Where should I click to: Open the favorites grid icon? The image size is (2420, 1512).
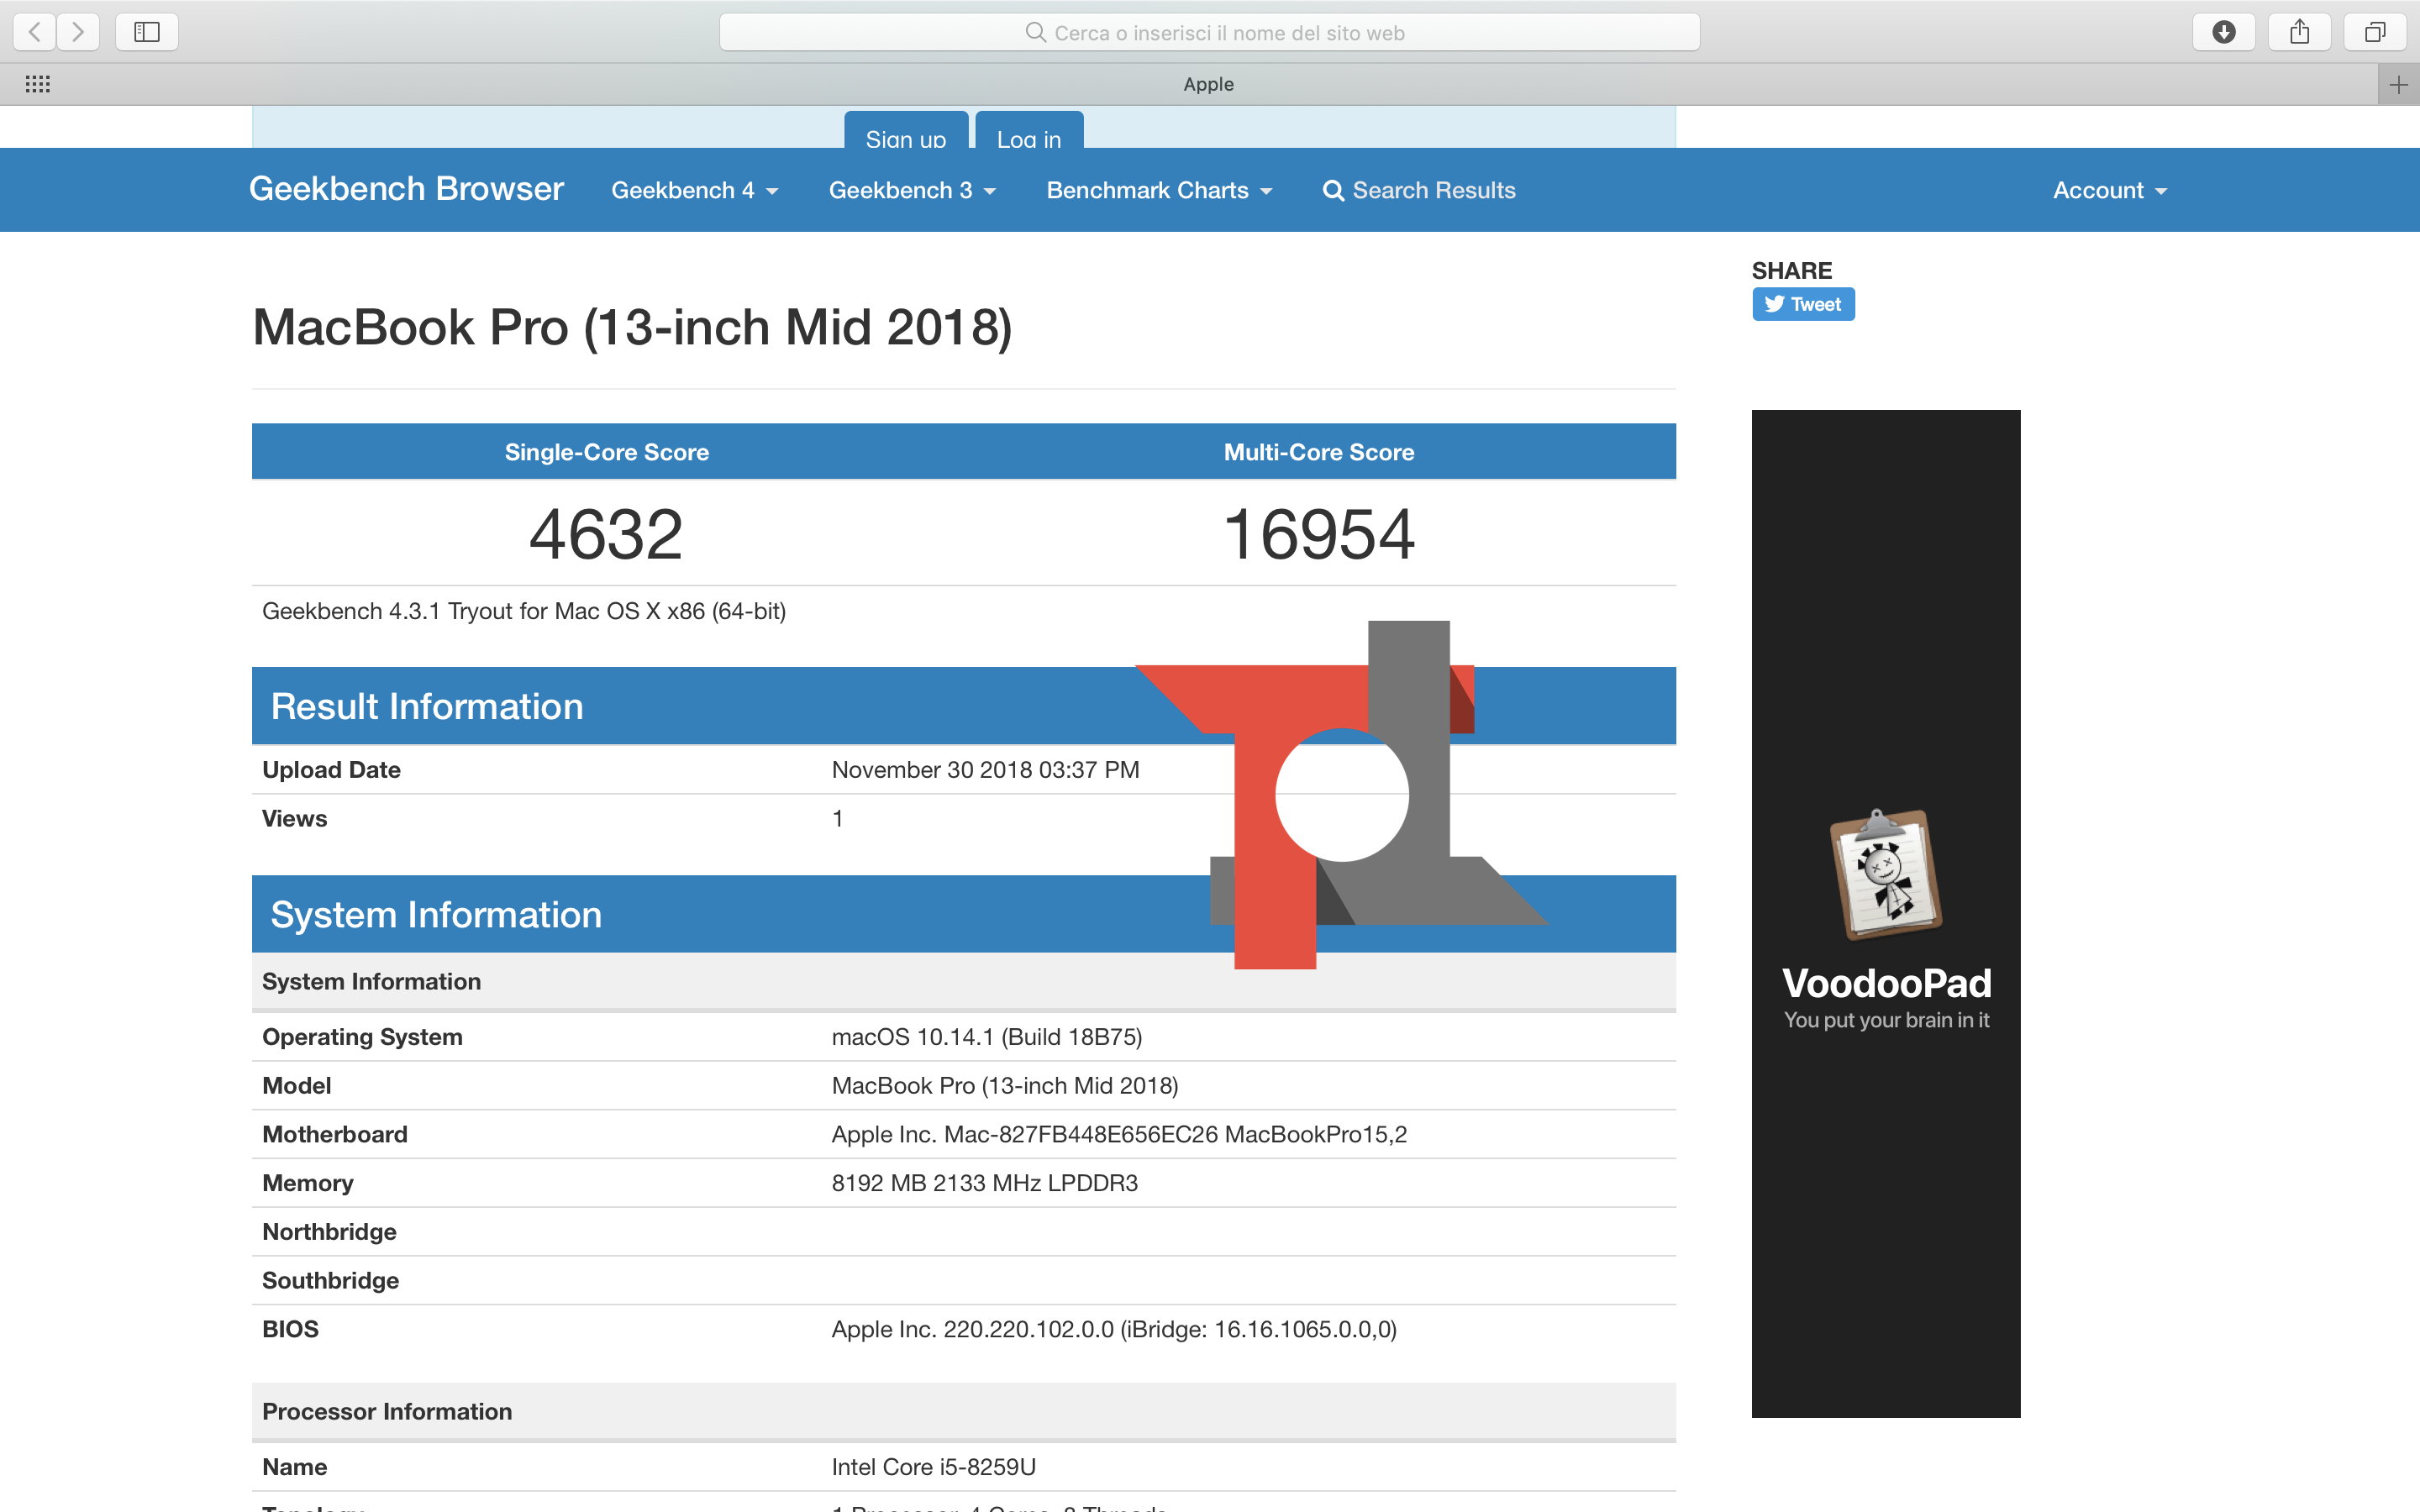pos(38,84)
